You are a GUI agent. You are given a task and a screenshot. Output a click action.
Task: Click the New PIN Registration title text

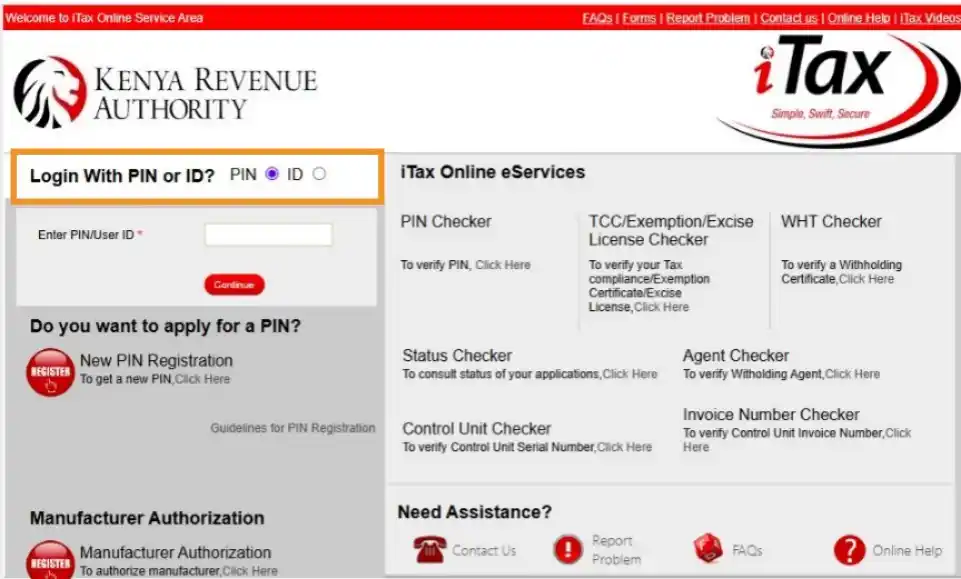[x=156, y=360]
